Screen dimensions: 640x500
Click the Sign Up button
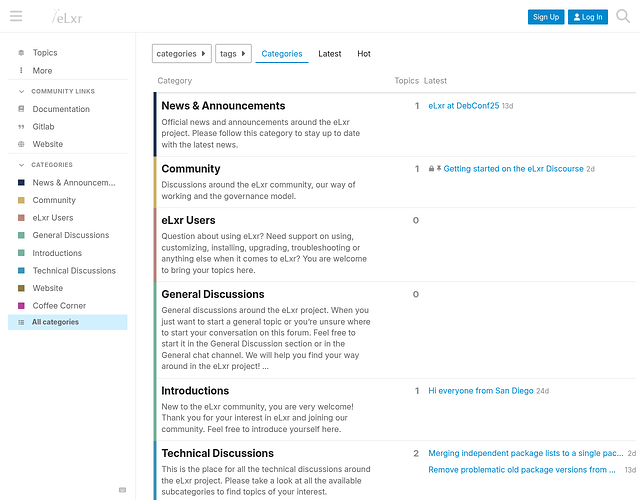tap(546, 17)
